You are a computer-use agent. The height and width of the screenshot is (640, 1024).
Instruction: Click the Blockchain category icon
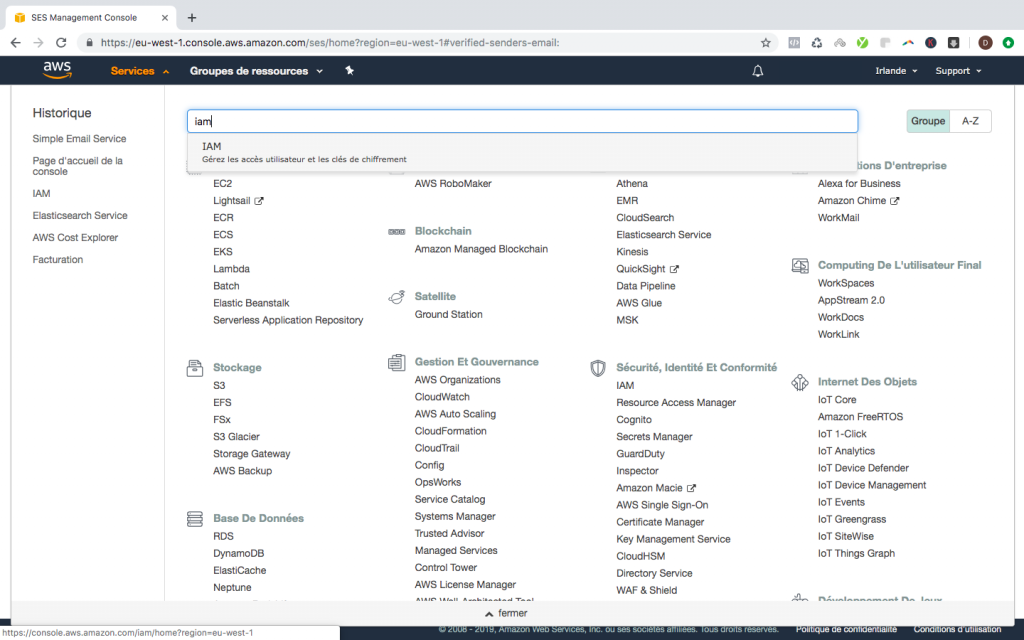click(x=396, y=231)
